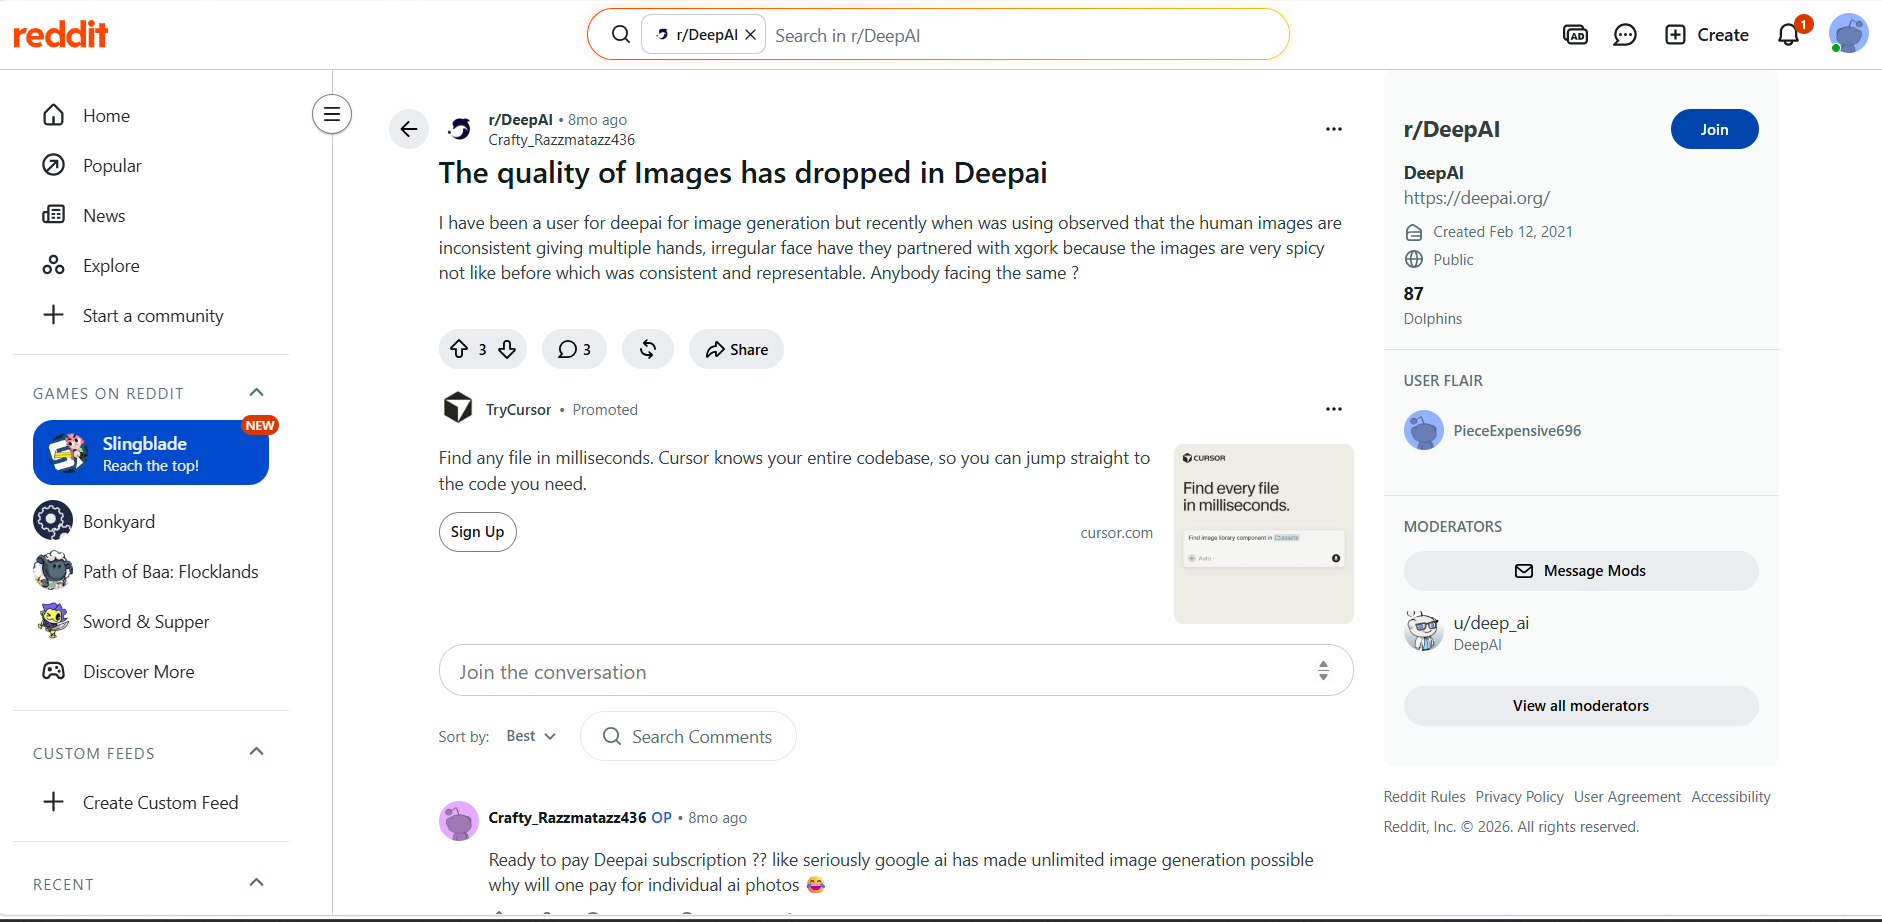Open the Bonkyard game
Image resolution: width=1882 pixels, height=922 pixels.
(151, 521)
